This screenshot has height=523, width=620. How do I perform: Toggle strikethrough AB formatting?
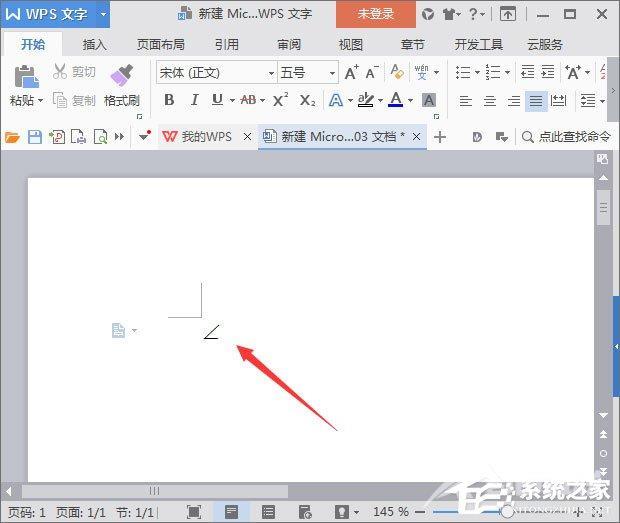[x=248, y=100]
